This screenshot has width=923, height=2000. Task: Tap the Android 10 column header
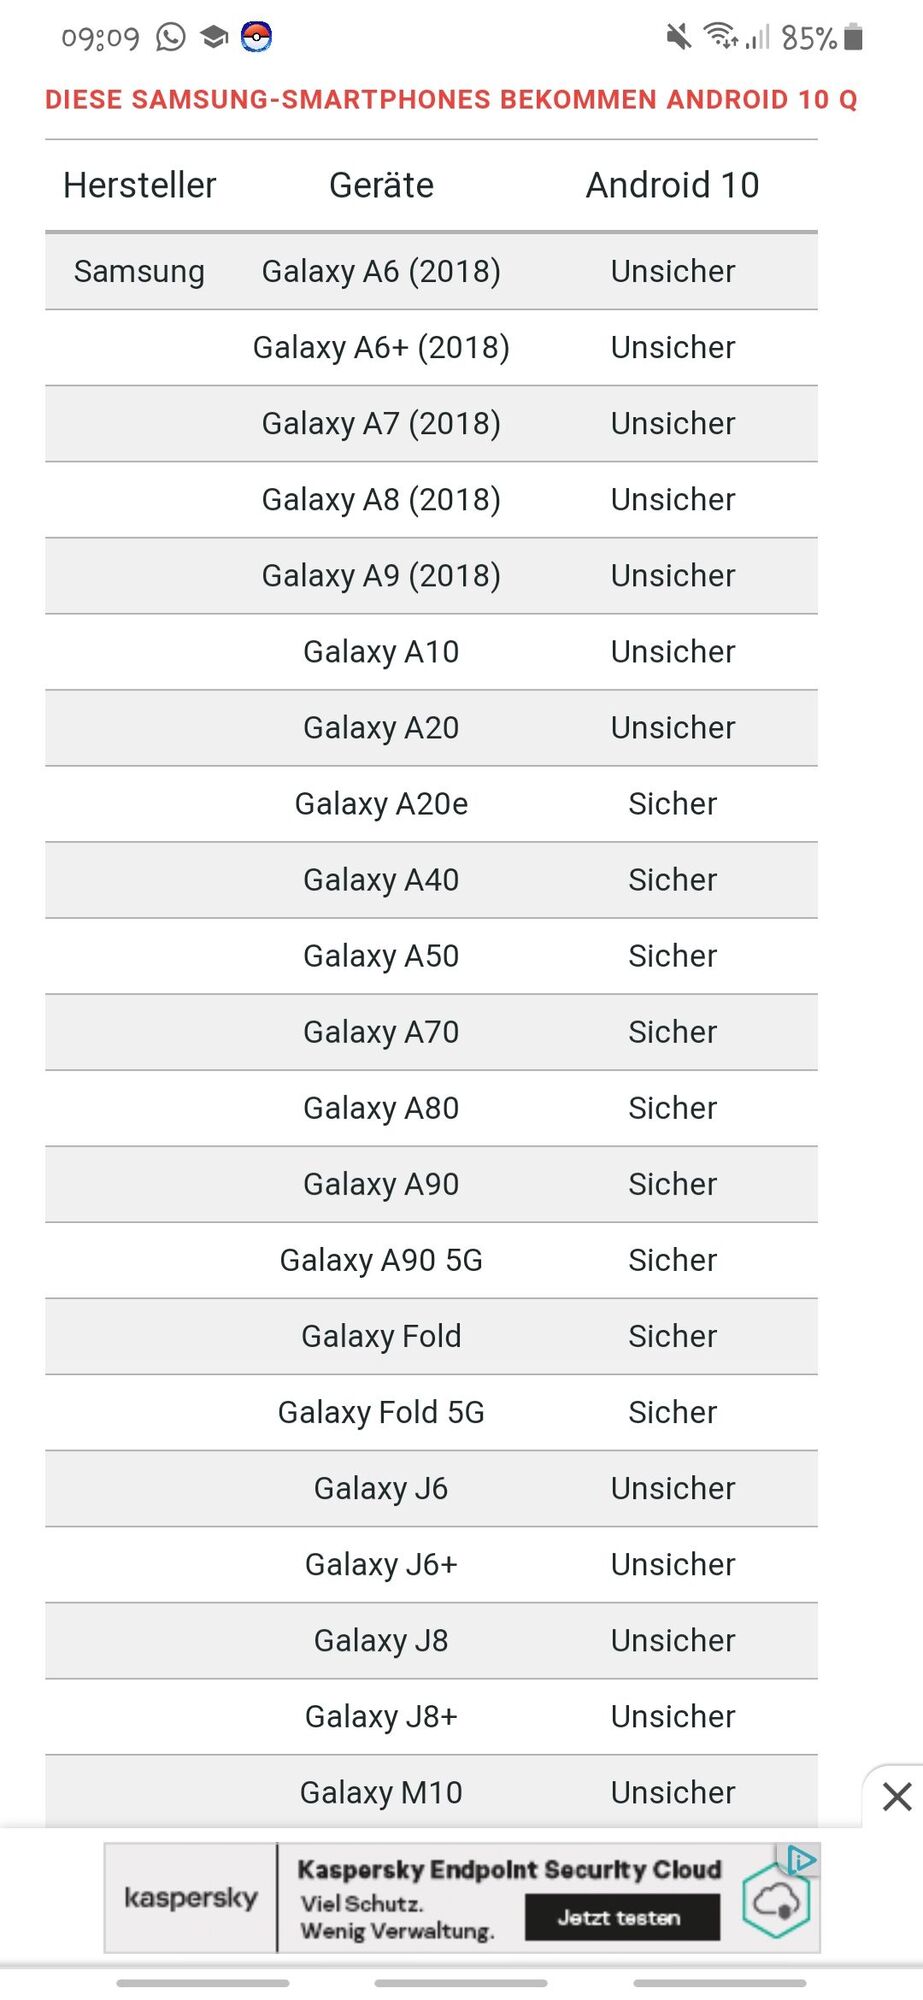pyautogui.click(x=672, y=185)
